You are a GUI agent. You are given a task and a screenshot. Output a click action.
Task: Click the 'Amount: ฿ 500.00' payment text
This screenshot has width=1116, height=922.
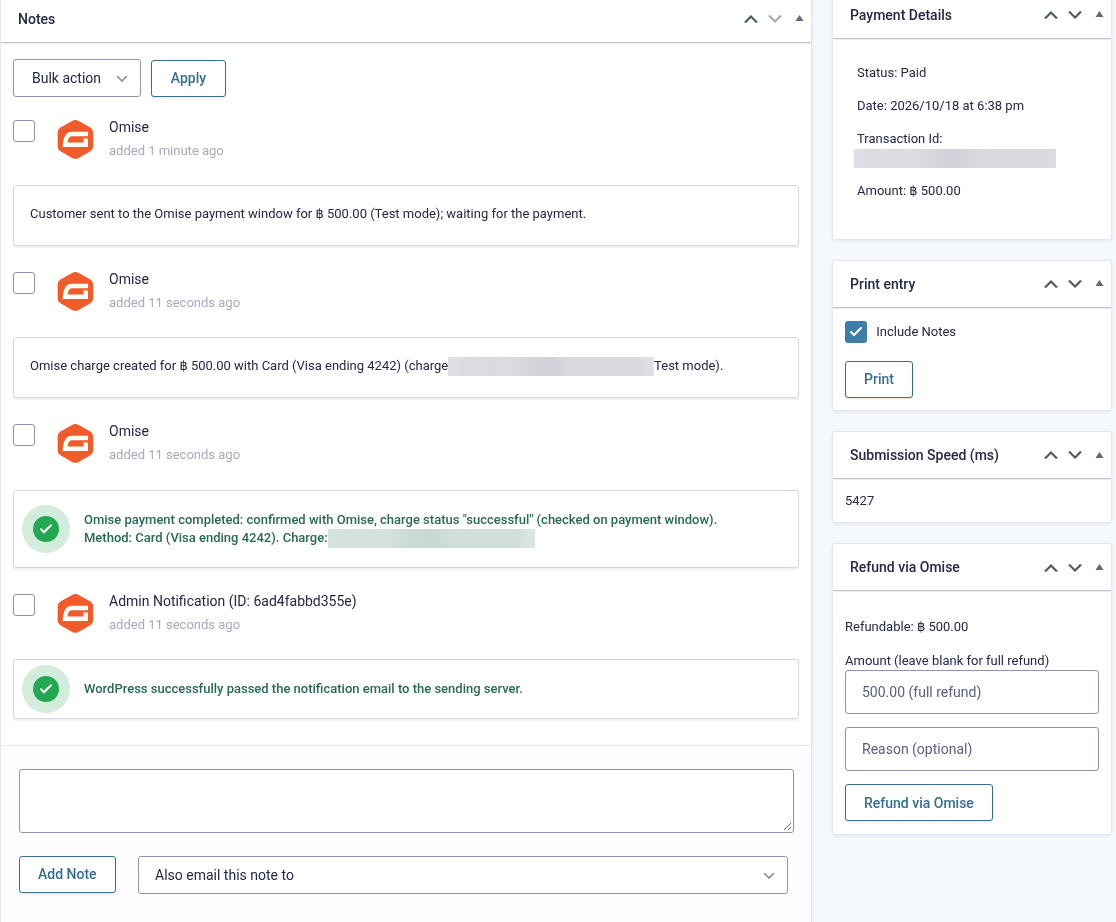(908, 191)
